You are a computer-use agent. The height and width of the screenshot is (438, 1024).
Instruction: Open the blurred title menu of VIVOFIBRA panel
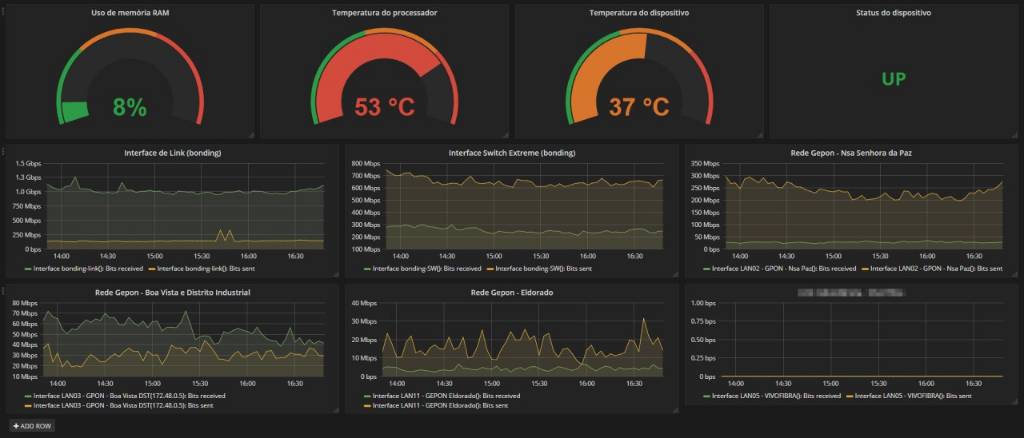click(851, 292)
